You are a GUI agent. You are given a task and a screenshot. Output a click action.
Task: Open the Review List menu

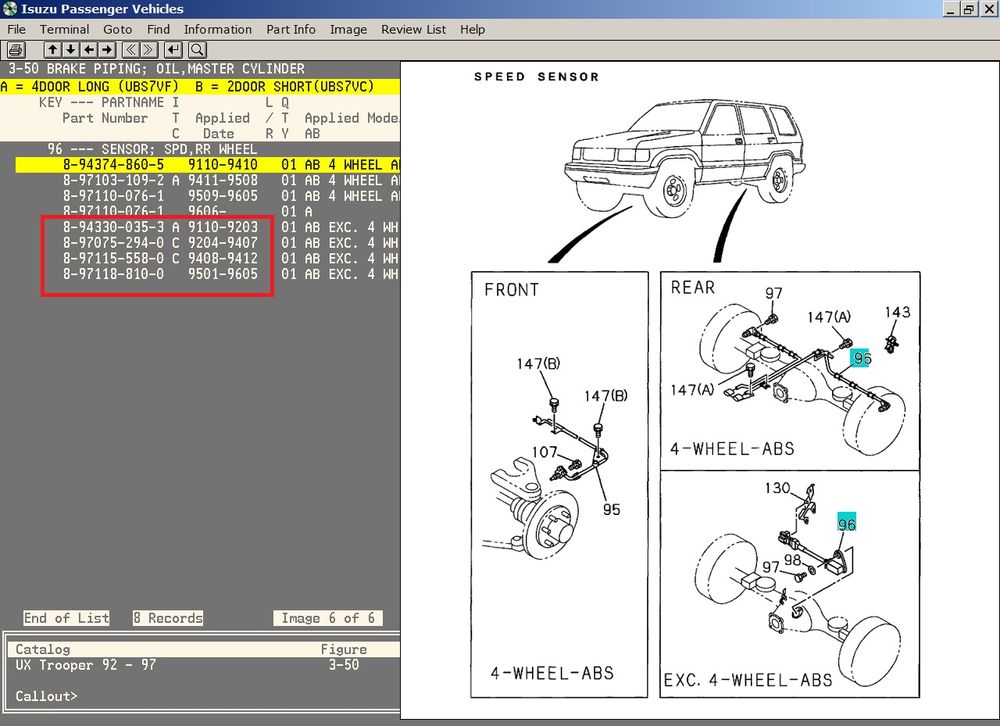(413, 29)
